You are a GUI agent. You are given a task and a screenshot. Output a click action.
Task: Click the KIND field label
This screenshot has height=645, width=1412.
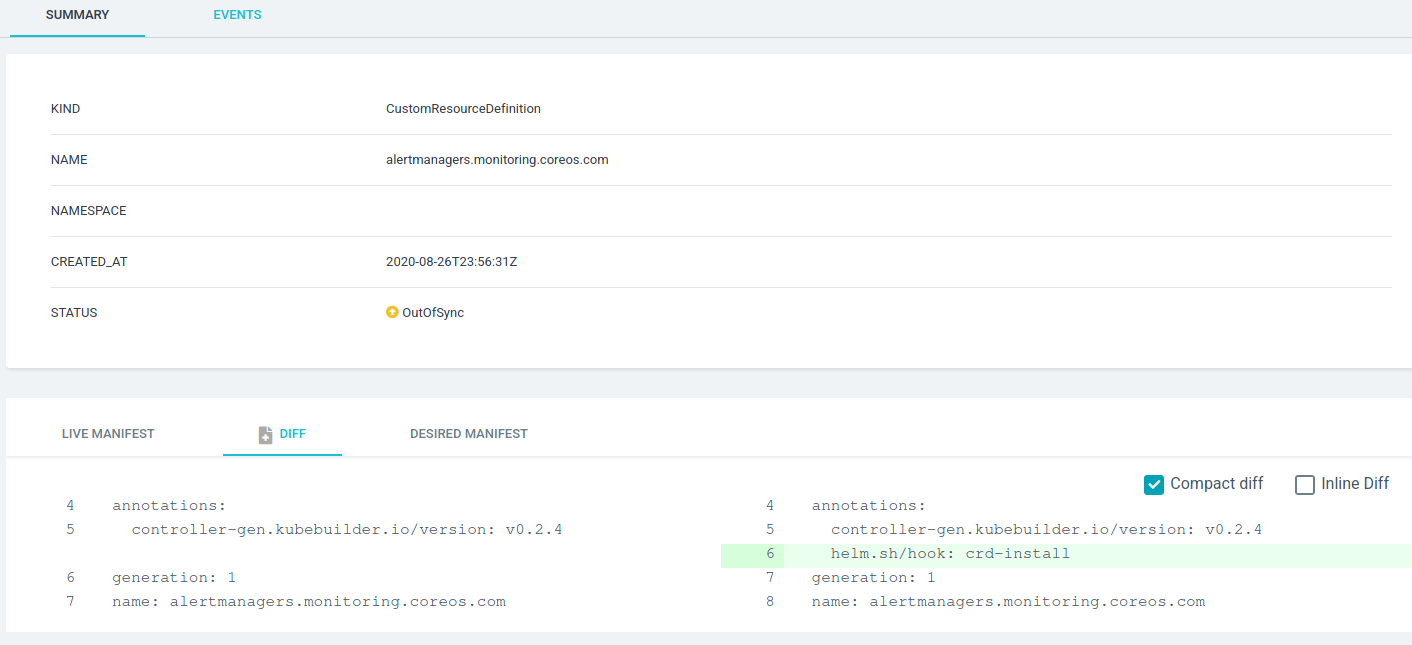coord(65,109)
